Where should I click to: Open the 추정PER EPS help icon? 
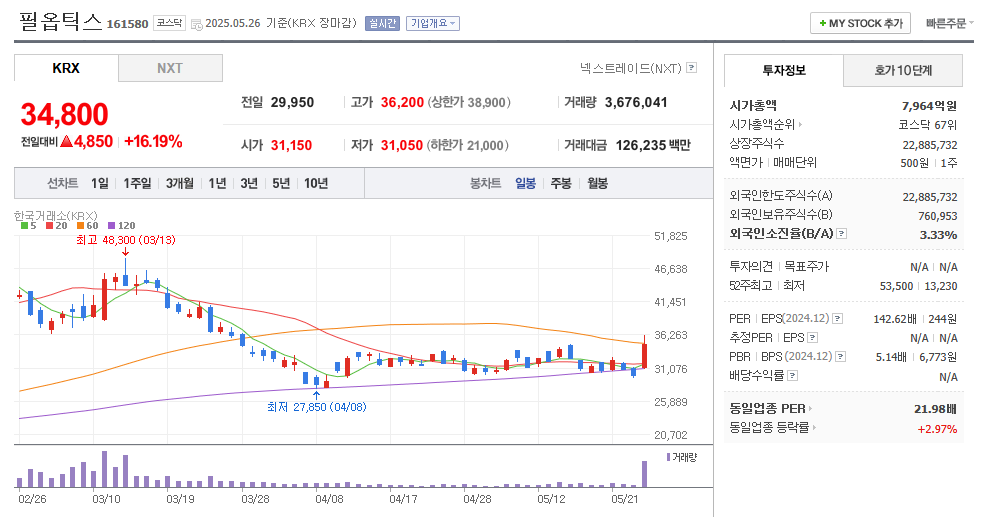click(x=812, y=338)
